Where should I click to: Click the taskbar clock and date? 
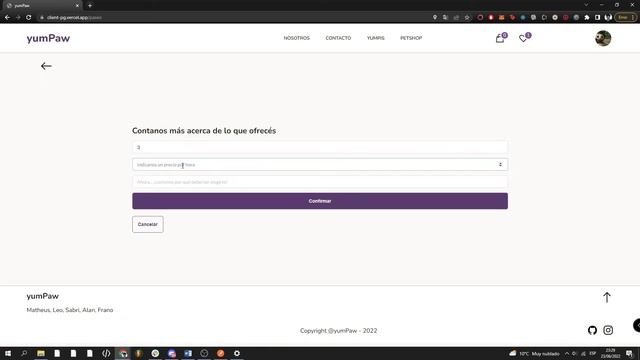(x=610, y=353)
